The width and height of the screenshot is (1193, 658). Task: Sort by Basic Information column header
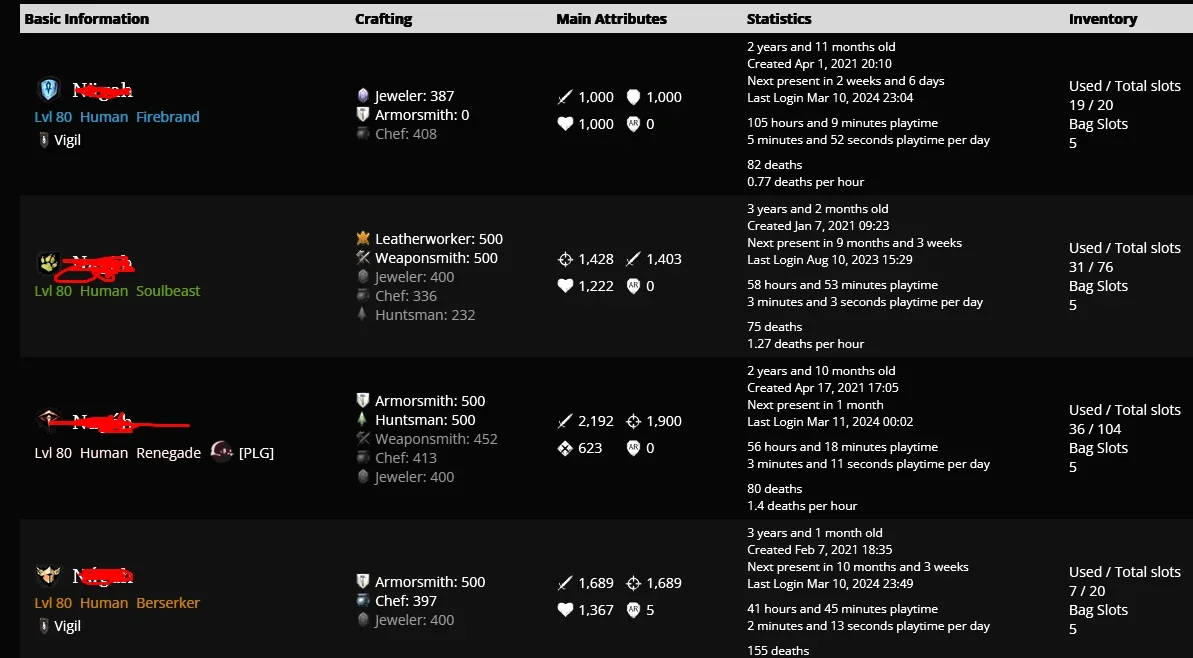(x=87, y=19)
